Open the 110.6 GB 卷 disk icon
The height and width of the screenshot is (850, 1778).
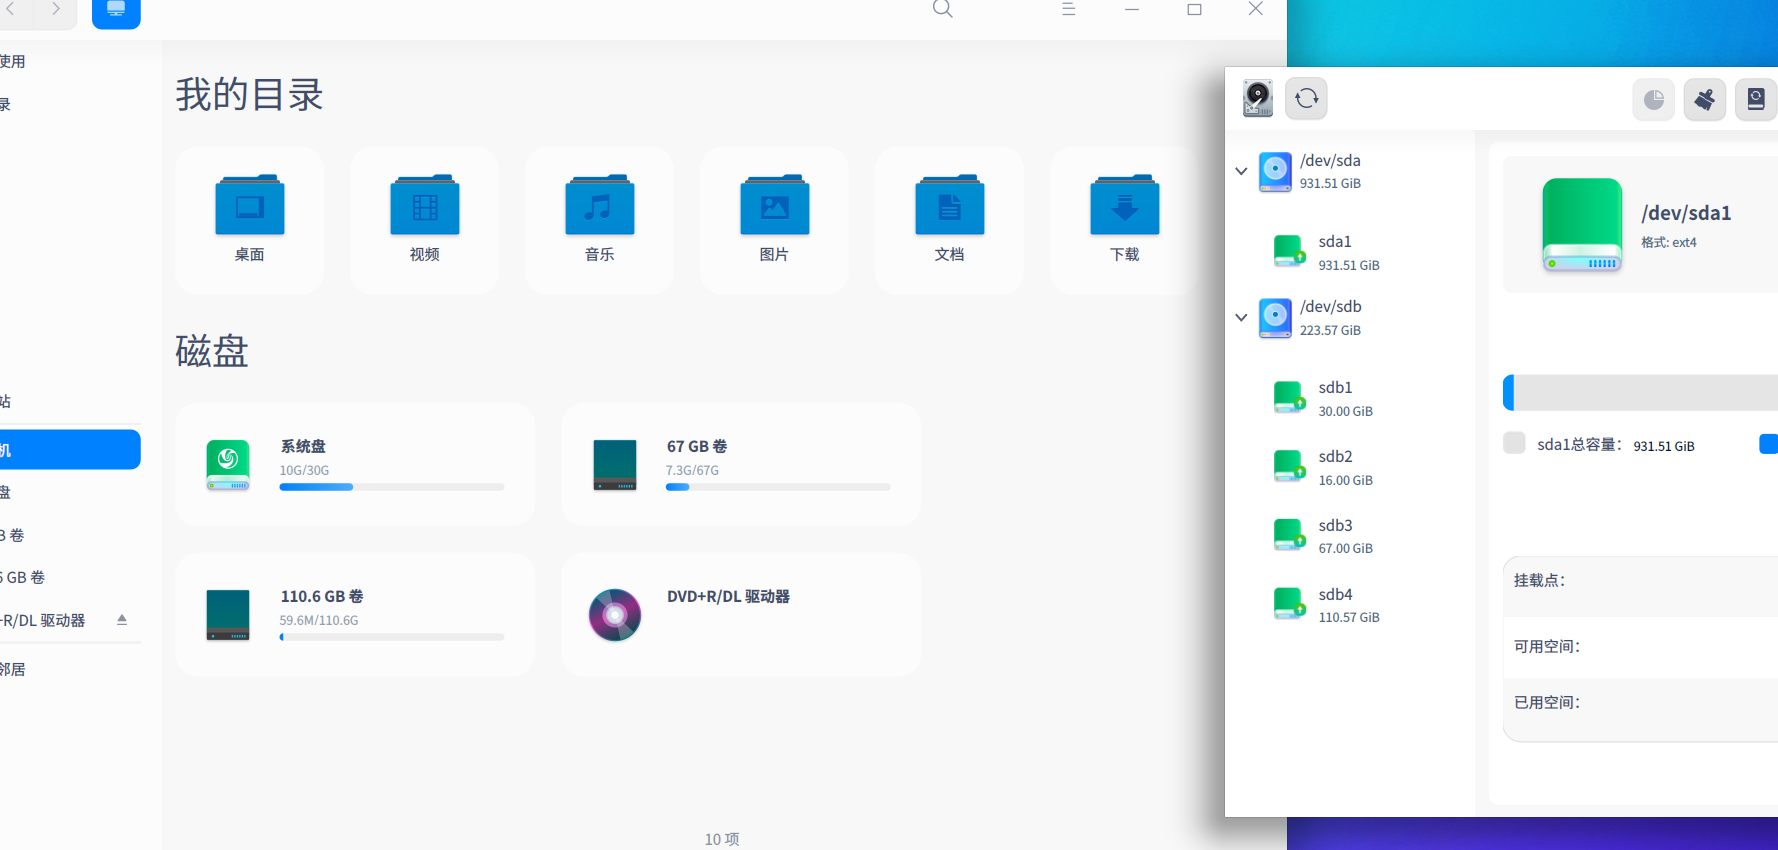pyautogui.click(x=228, y=615)
